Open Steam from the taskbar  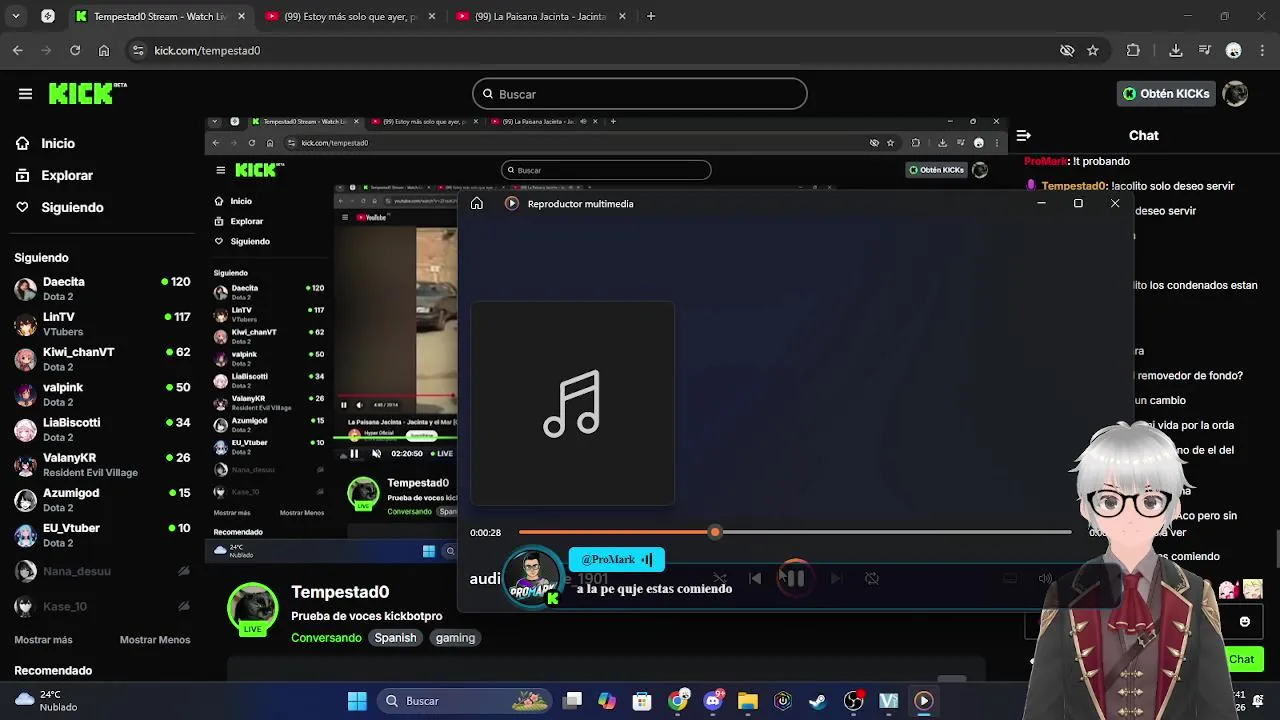[x=818, y=701]
